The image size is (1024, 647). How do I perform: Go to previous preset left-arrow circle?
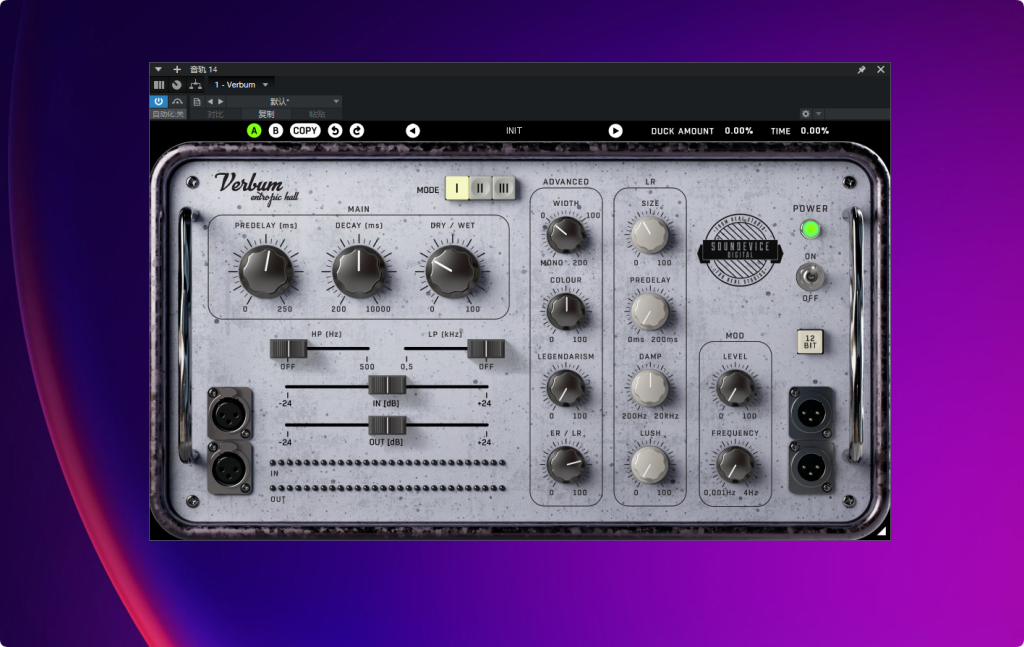[x=413, y=131]
